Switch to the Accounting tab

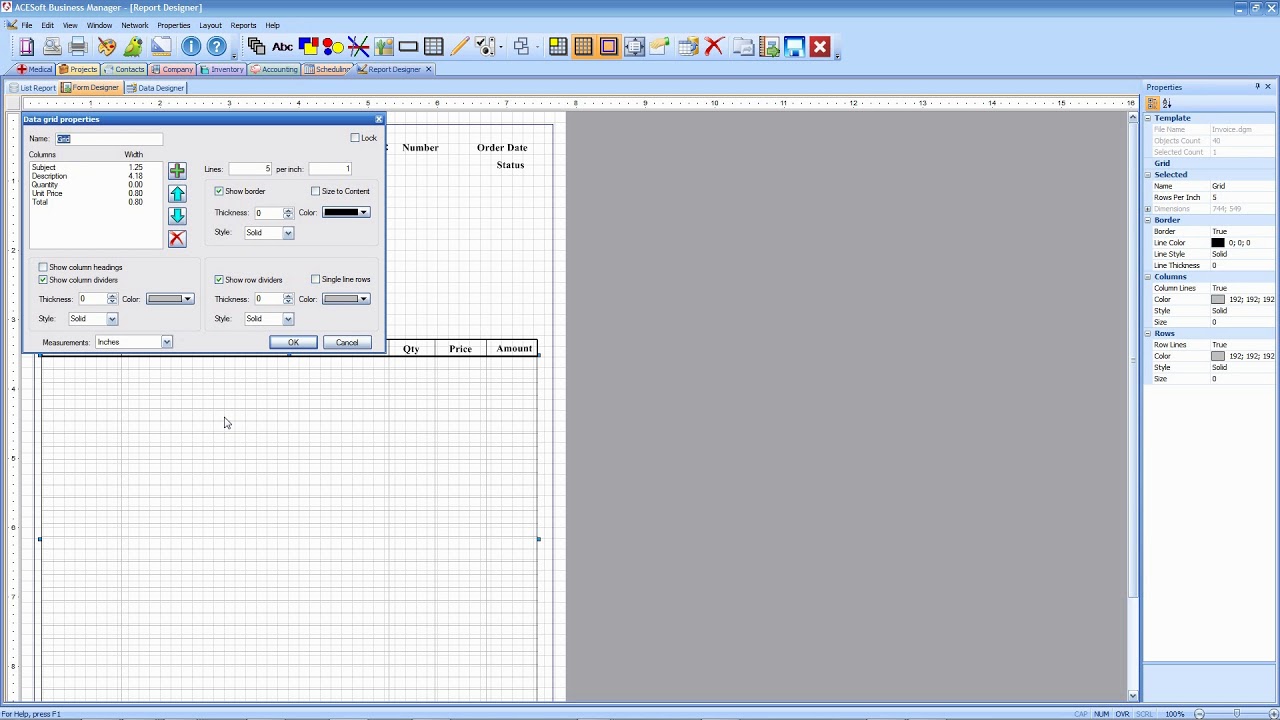click(x=274, y=69)
